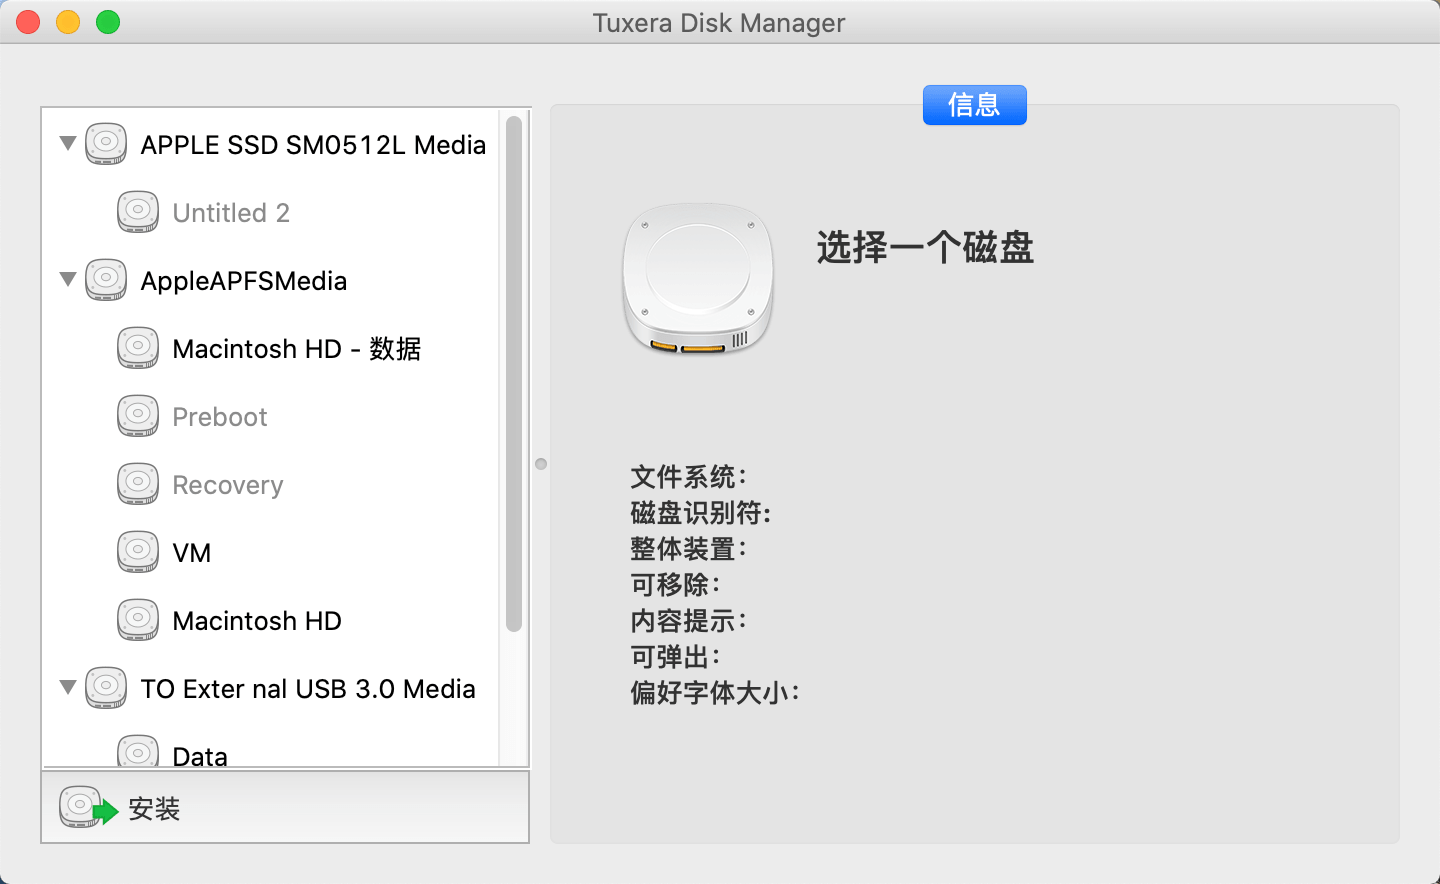Click the disk list vertical scrollbar
Viewport: 1440px width, 884px height.
click(514, 374)
